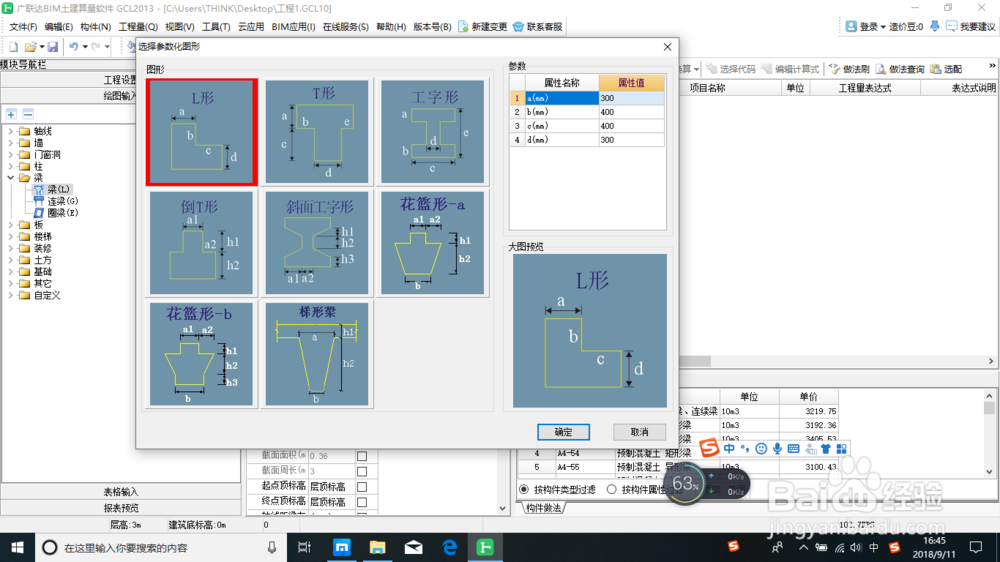Screen dimensions: 1000x562
Task: Expand all nodes with the plus icon
Action: click(x=11, y=114)
